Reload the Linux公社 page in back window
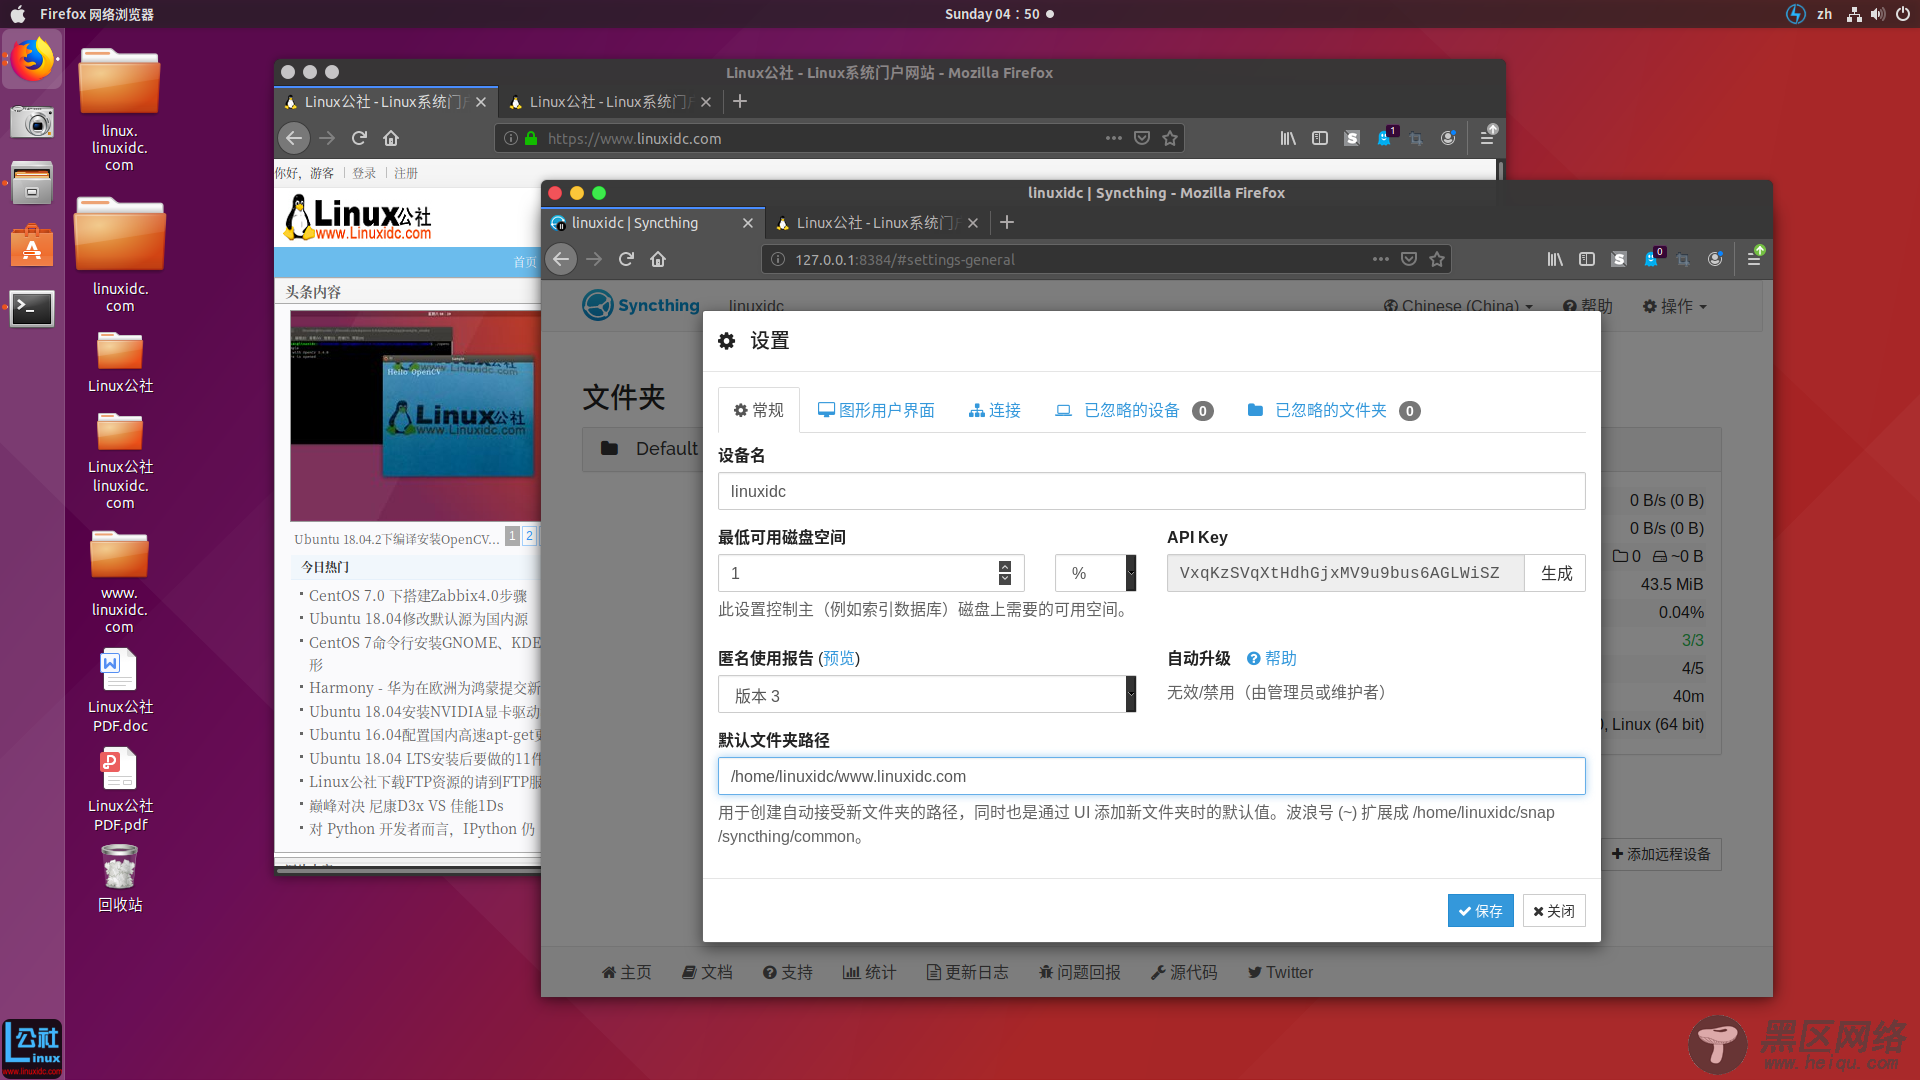 359,138
